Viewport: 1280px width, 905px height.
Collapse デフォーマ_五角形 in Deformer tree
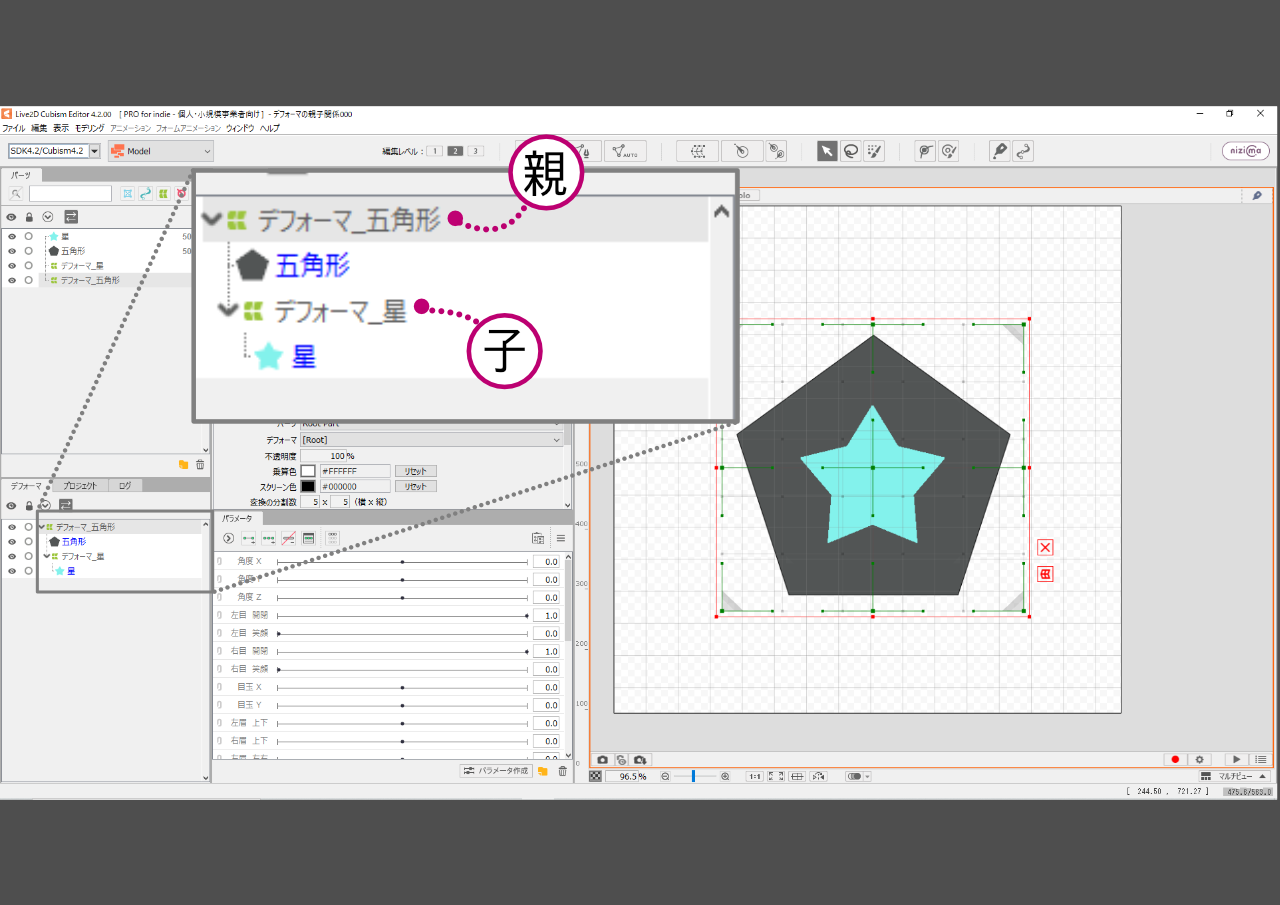tap(42, 527)
